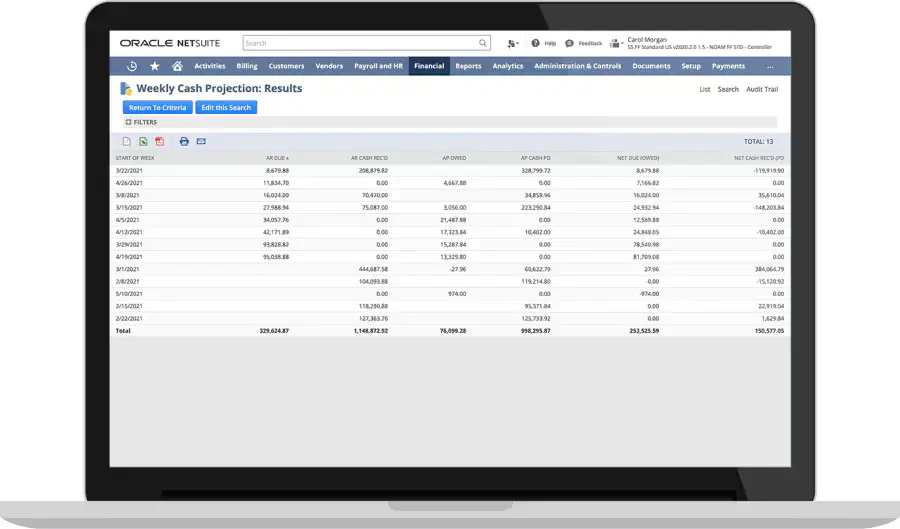This screenshot has height=529, width=900.
Task: Expand the FILTERS section
Action: pyautogui.click(x=141, y=122)
